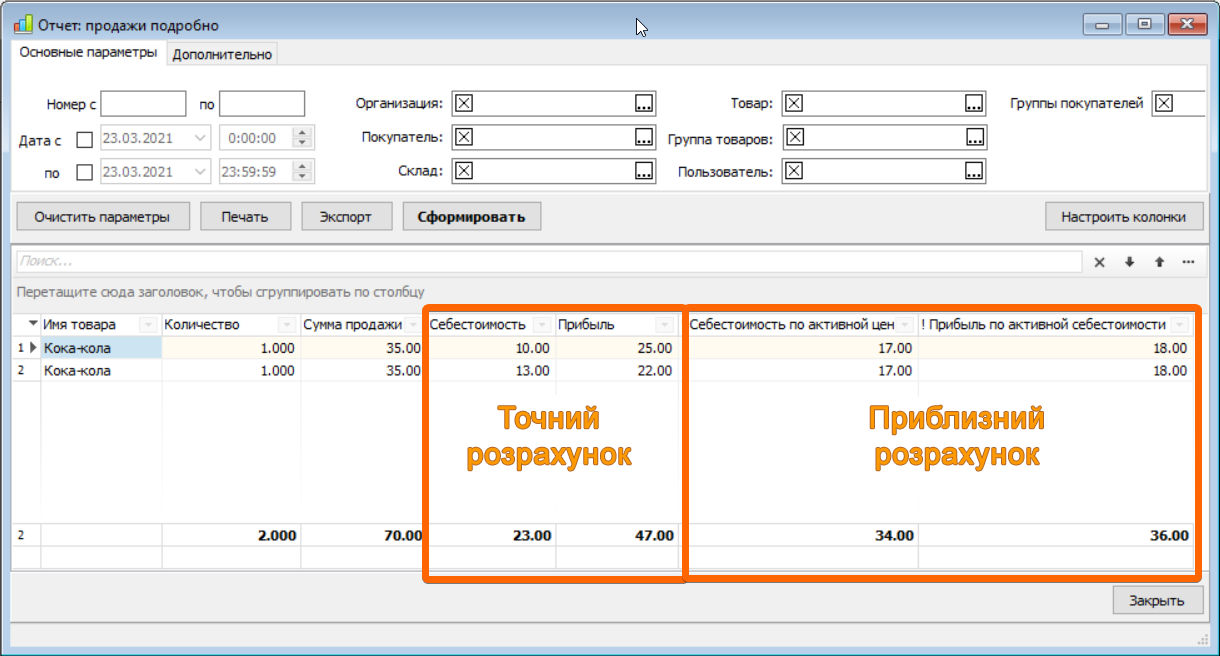Open filter dropdown on Имя товара column

[x=149, y=325]
